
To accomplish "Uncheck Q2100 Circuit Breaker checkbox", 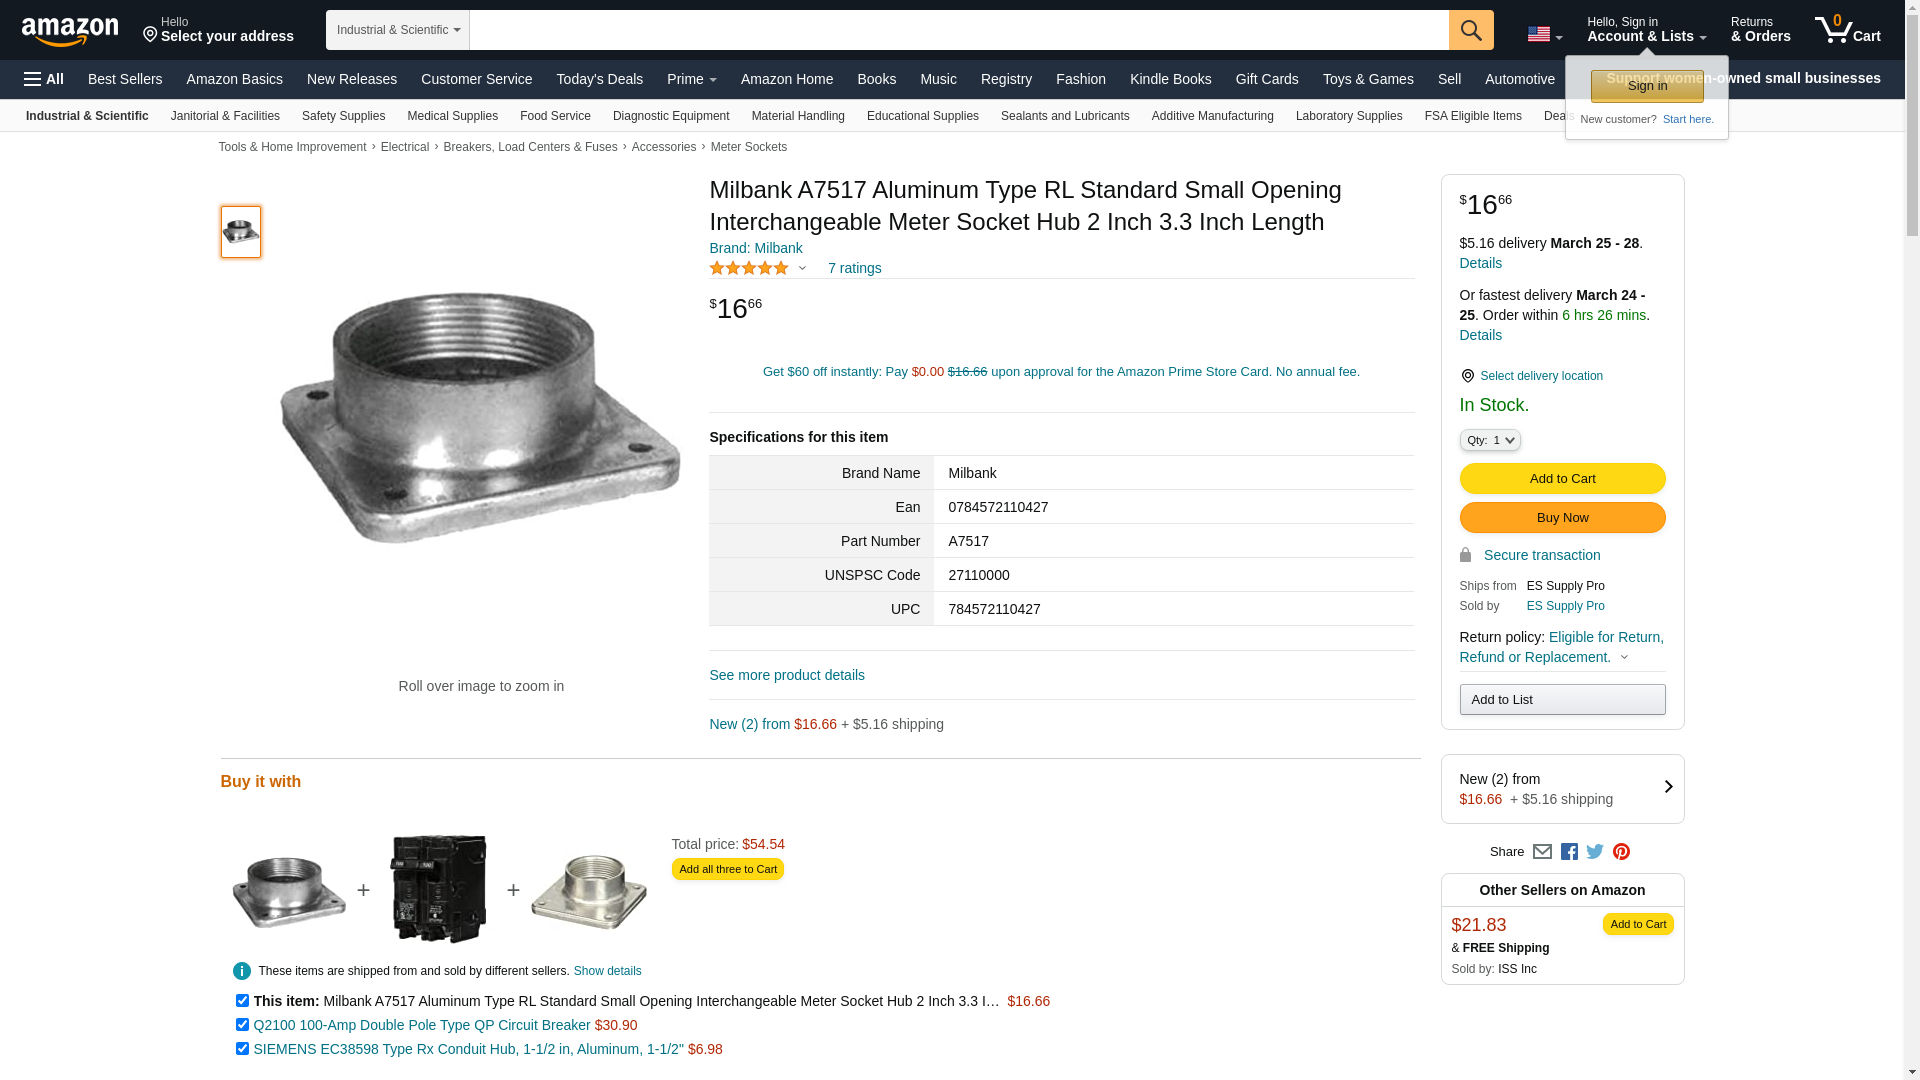I will pyautogui.click(x=242, y=1024).
